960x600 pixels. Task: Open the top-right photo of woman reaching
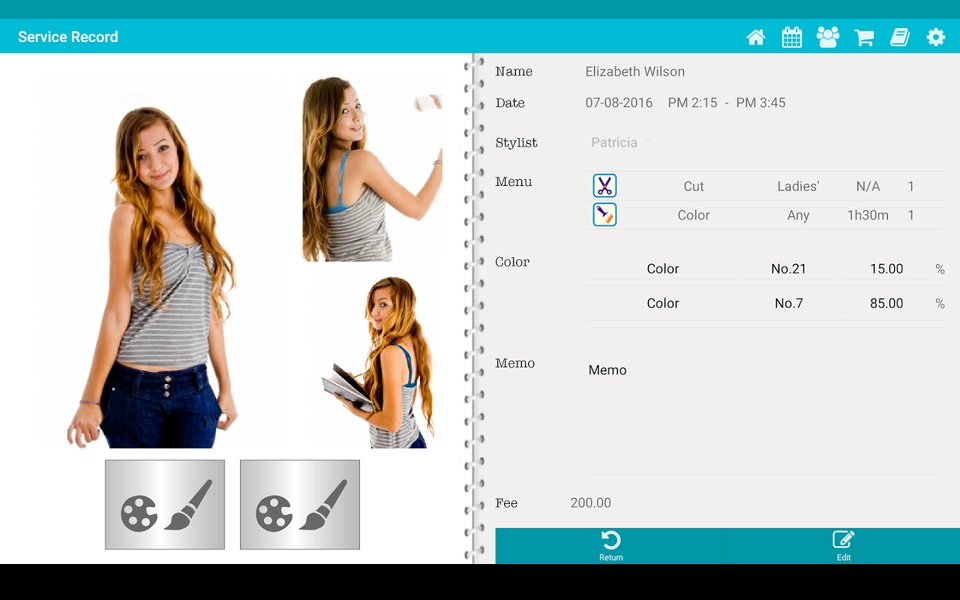point(372,169)
